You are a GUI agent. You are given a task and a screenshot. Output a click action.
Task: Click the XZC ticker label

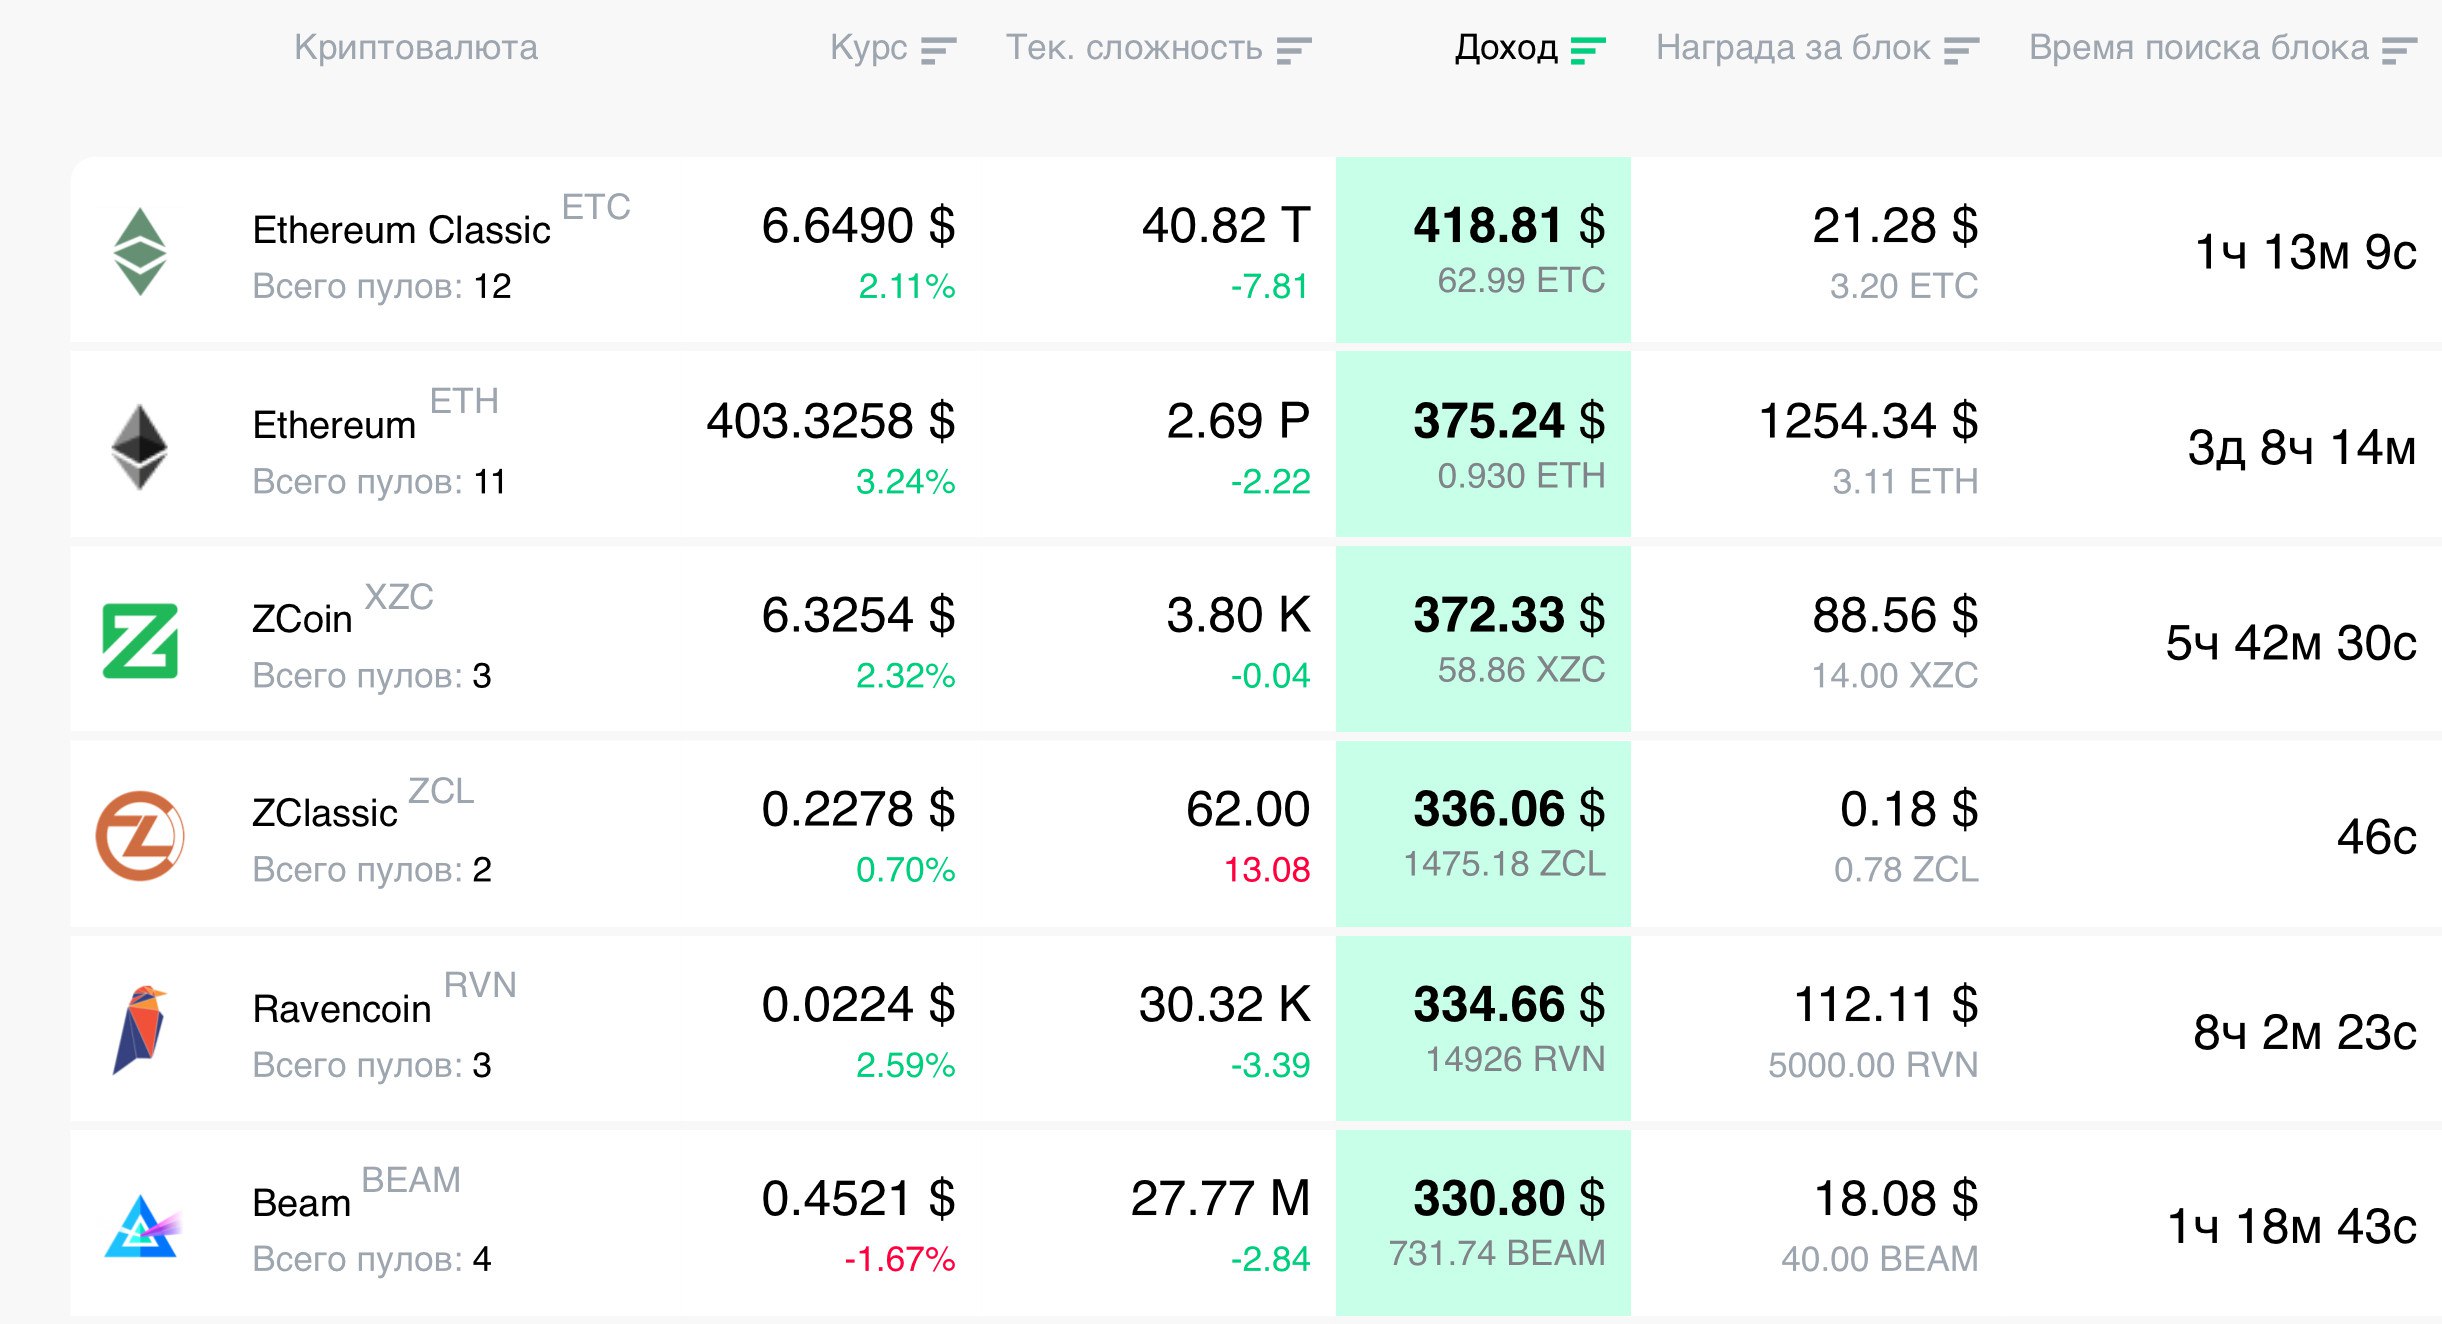pyautogui.click(x=399, y=597)
